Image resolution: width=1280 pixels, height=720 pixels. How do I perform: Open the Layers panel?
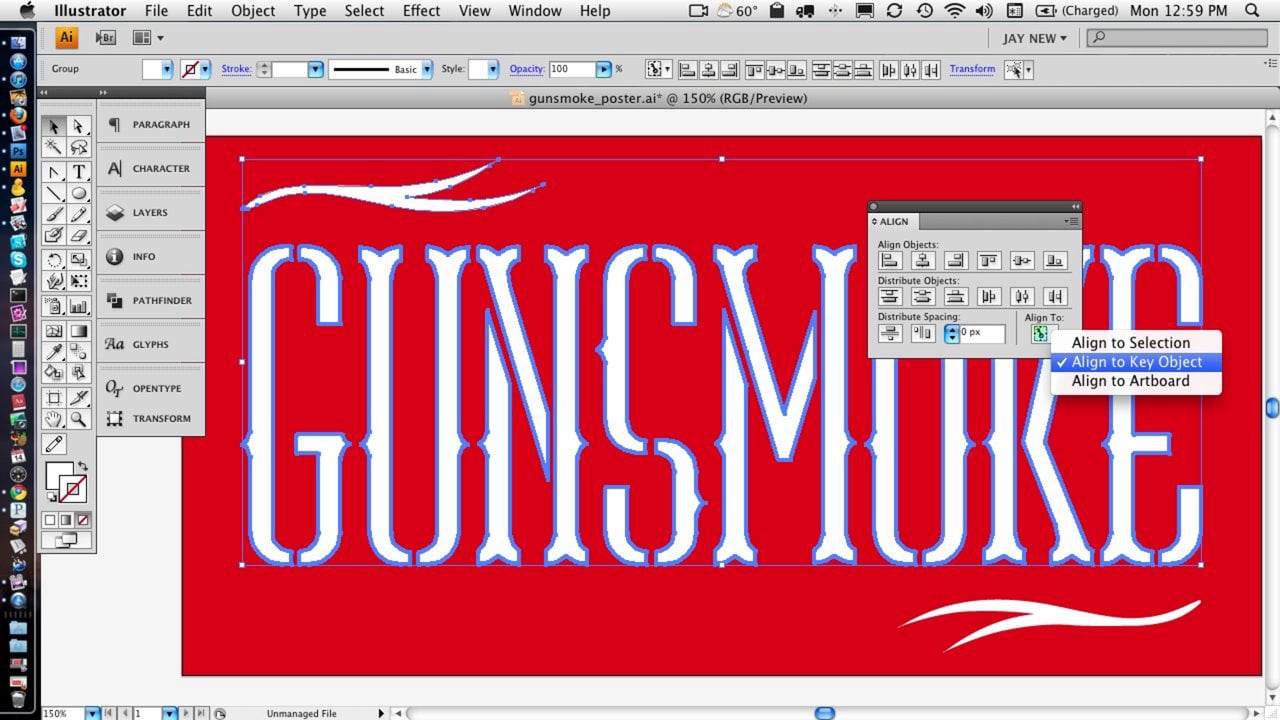coord(151,212)
